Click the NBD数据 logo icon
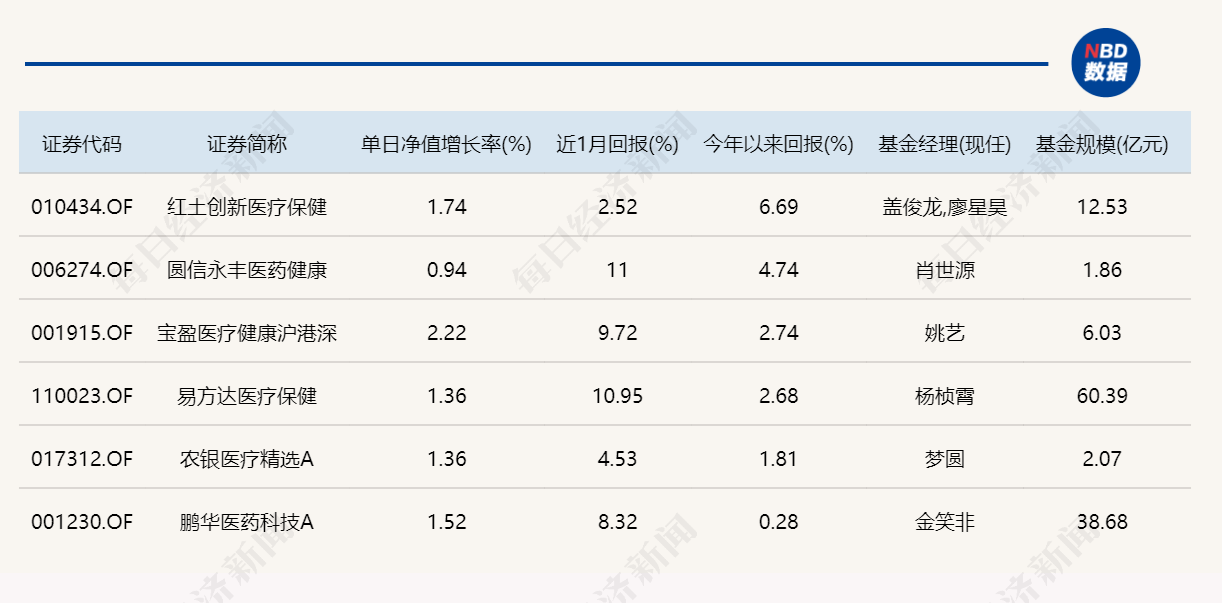Screen dimensions: 1222x603 (x=1105, y=62)
